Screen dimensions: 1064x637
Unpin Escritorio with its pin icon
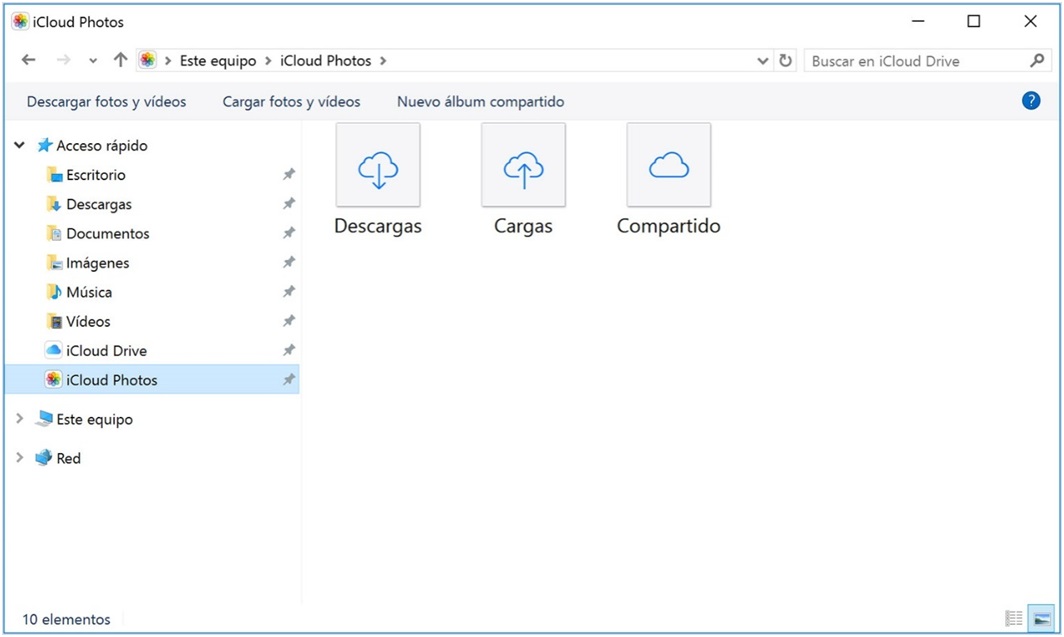[289, 174]
